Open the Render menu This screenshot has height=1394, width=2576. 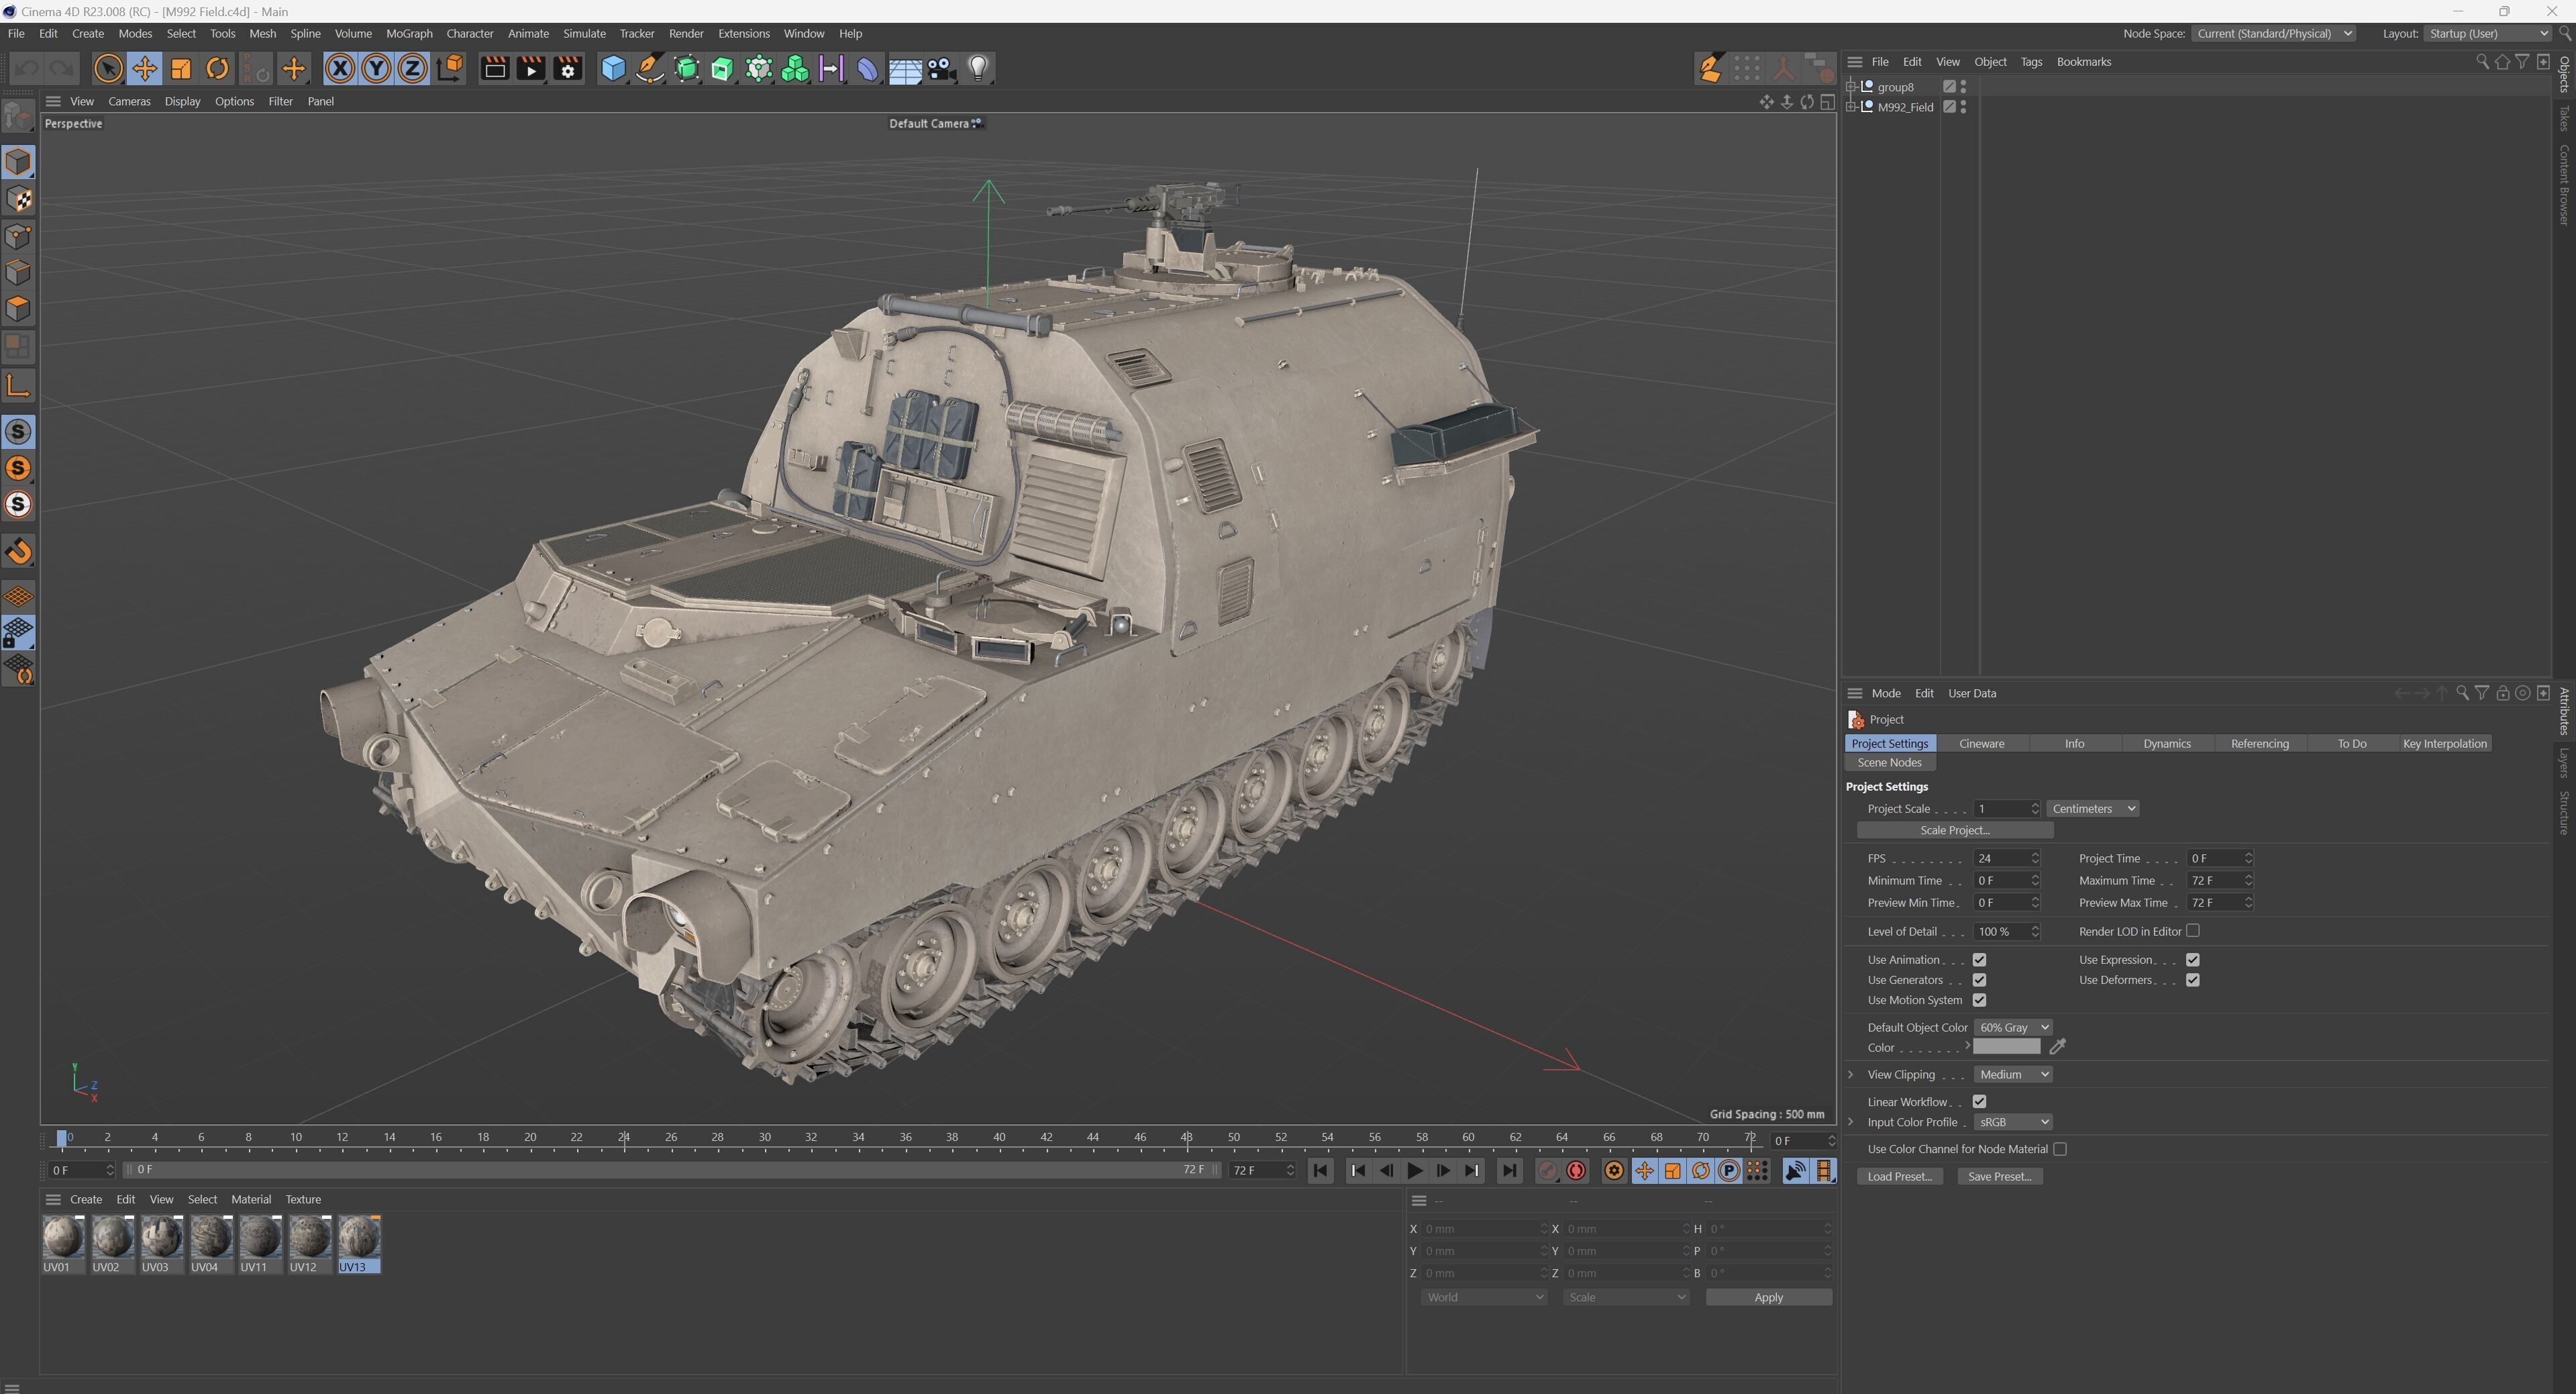point(686,34)
